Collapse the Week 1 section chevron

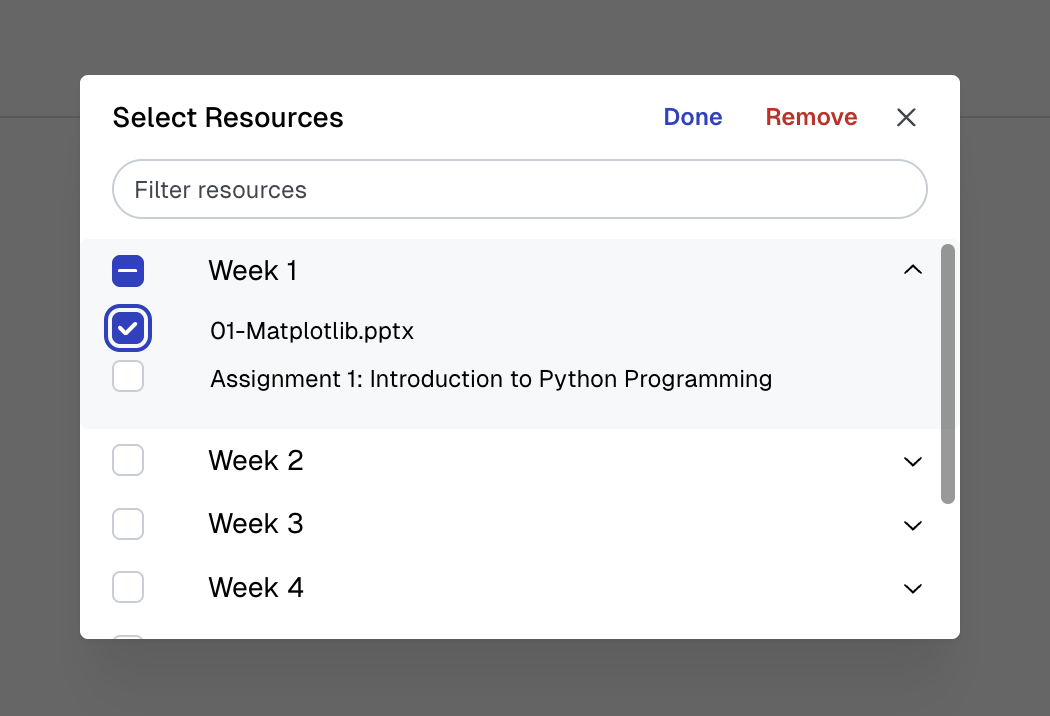coord(912,270)
